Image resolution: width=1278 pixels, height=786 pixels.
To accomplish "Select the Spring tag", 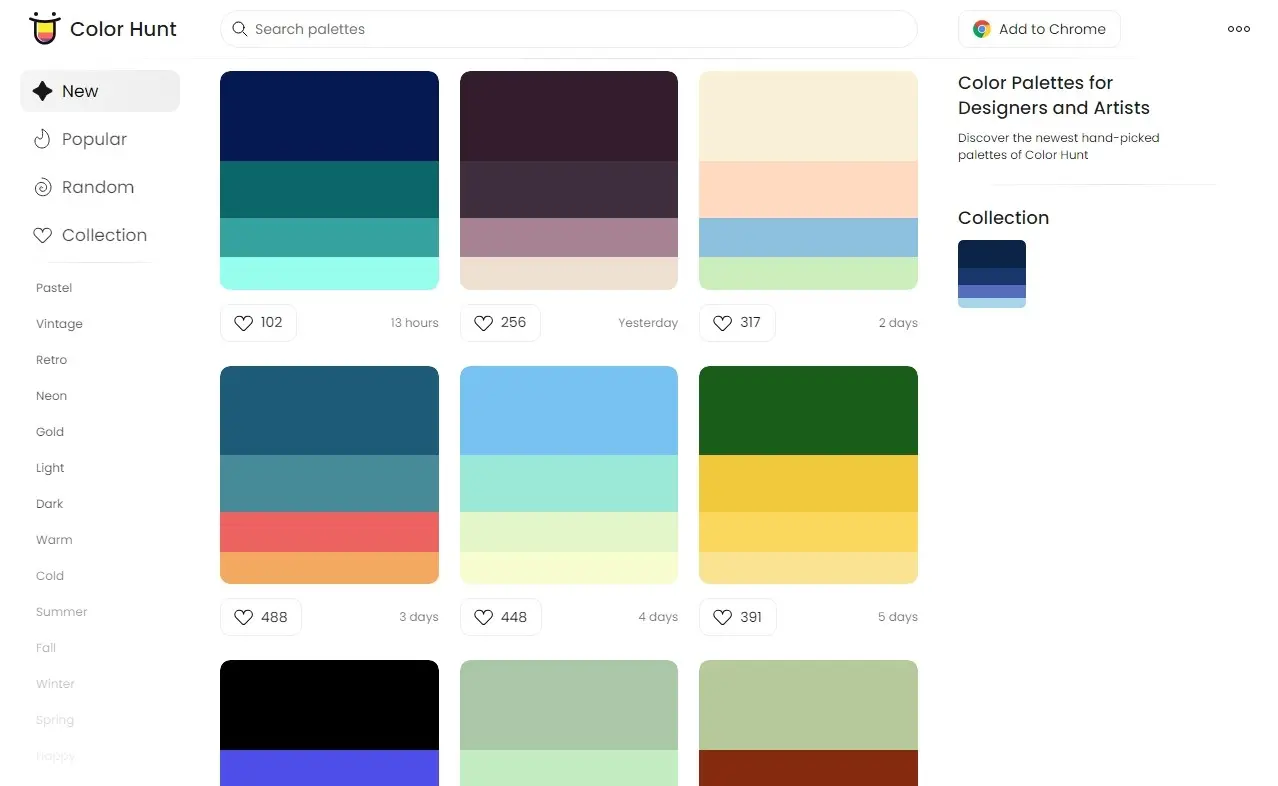I will tap(55, 720).
